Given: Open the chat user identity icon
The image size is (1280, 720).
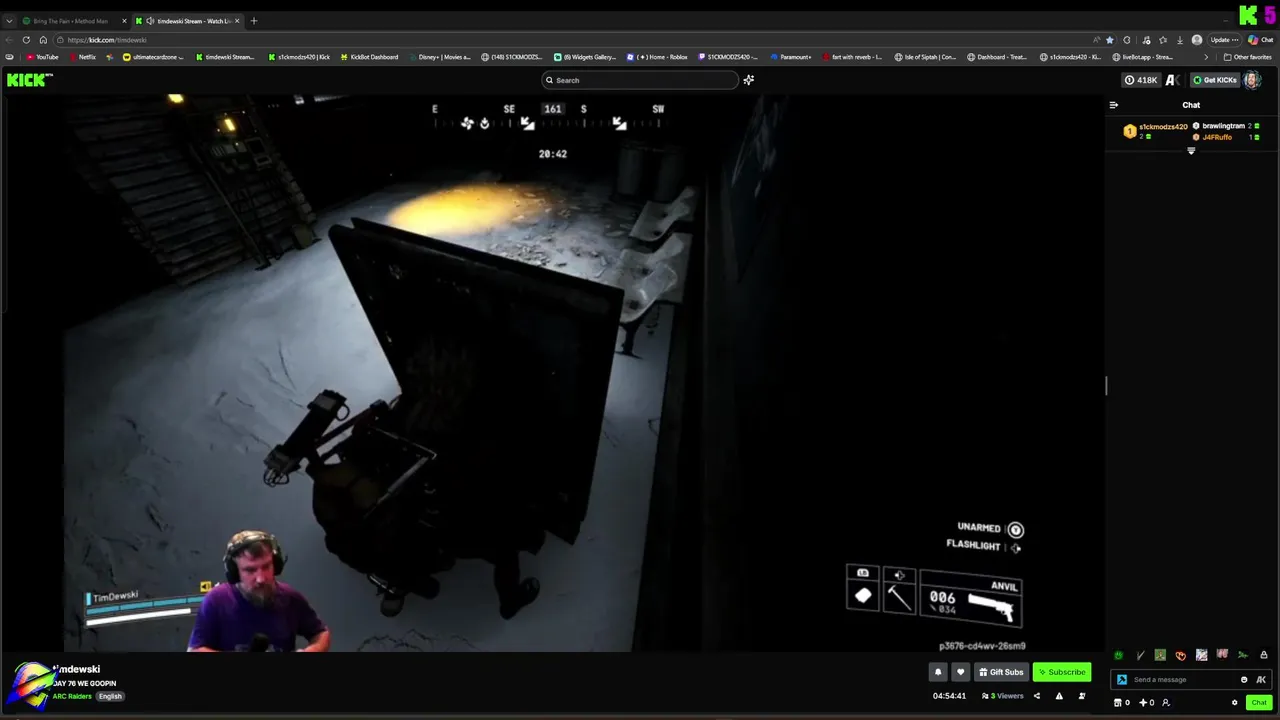Looking at the screenshot, I should coord(1166,702).
